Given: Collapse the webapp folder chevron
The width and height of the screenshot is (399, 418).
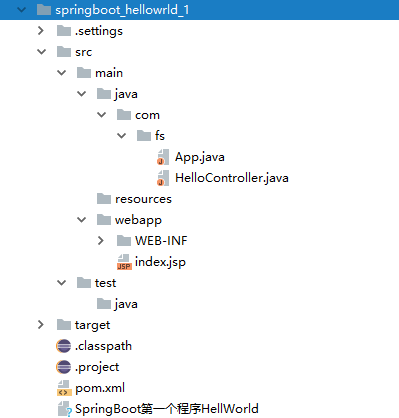Looking at the screenshot, I should 82,220.
